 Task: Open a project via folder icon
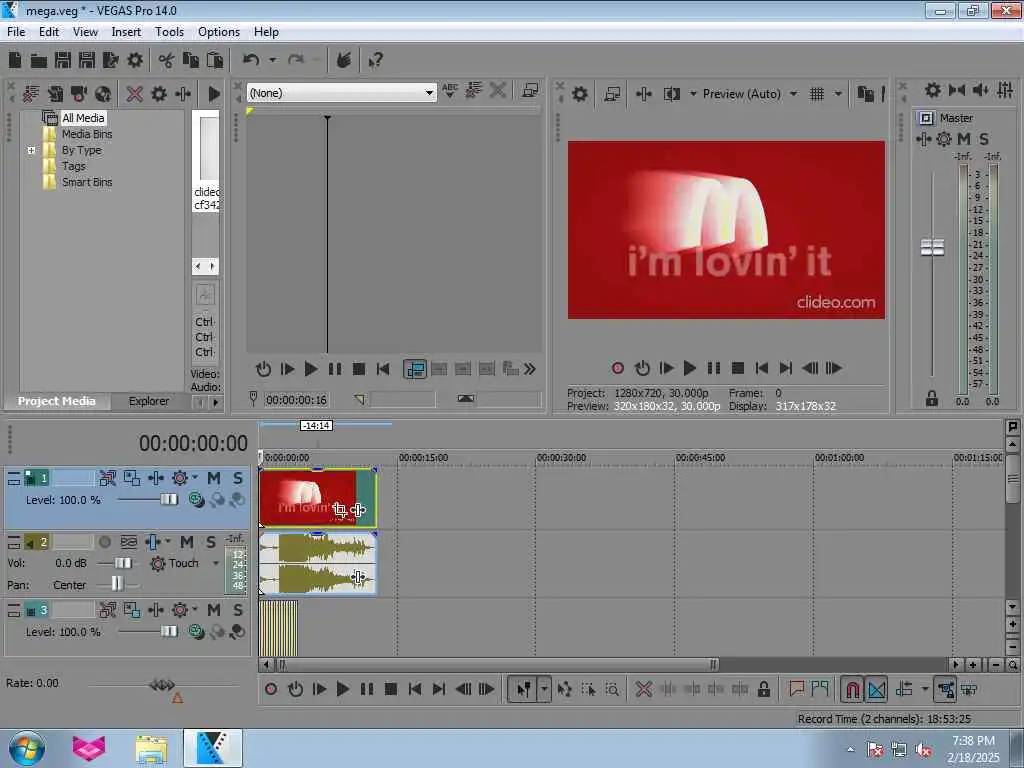point(39,61)
